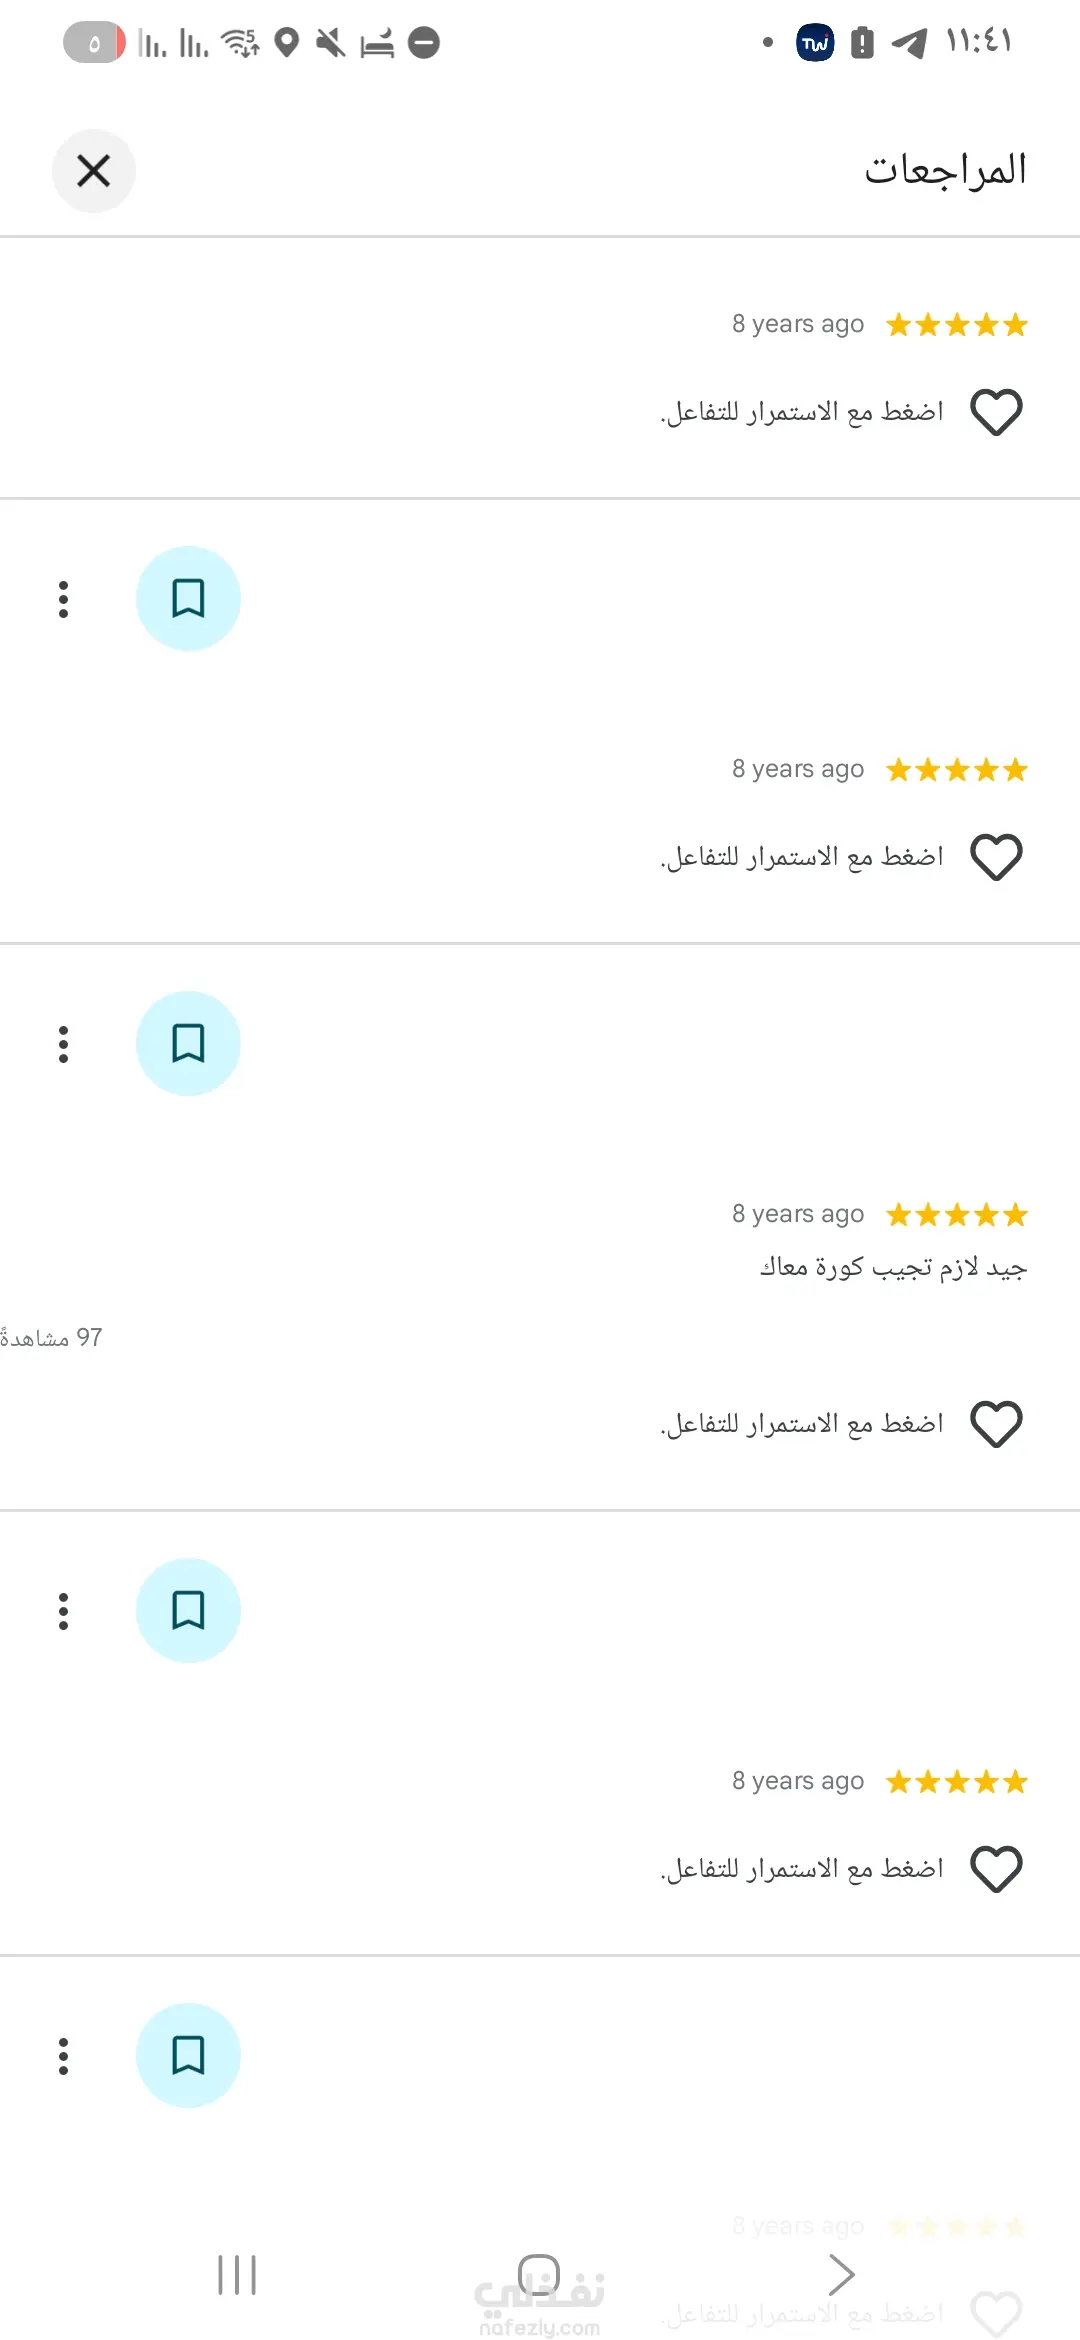The width and height of the screenshot is (1080, 2340).
Task: Like the topmost review with the heart
Action: coord(996,412)
